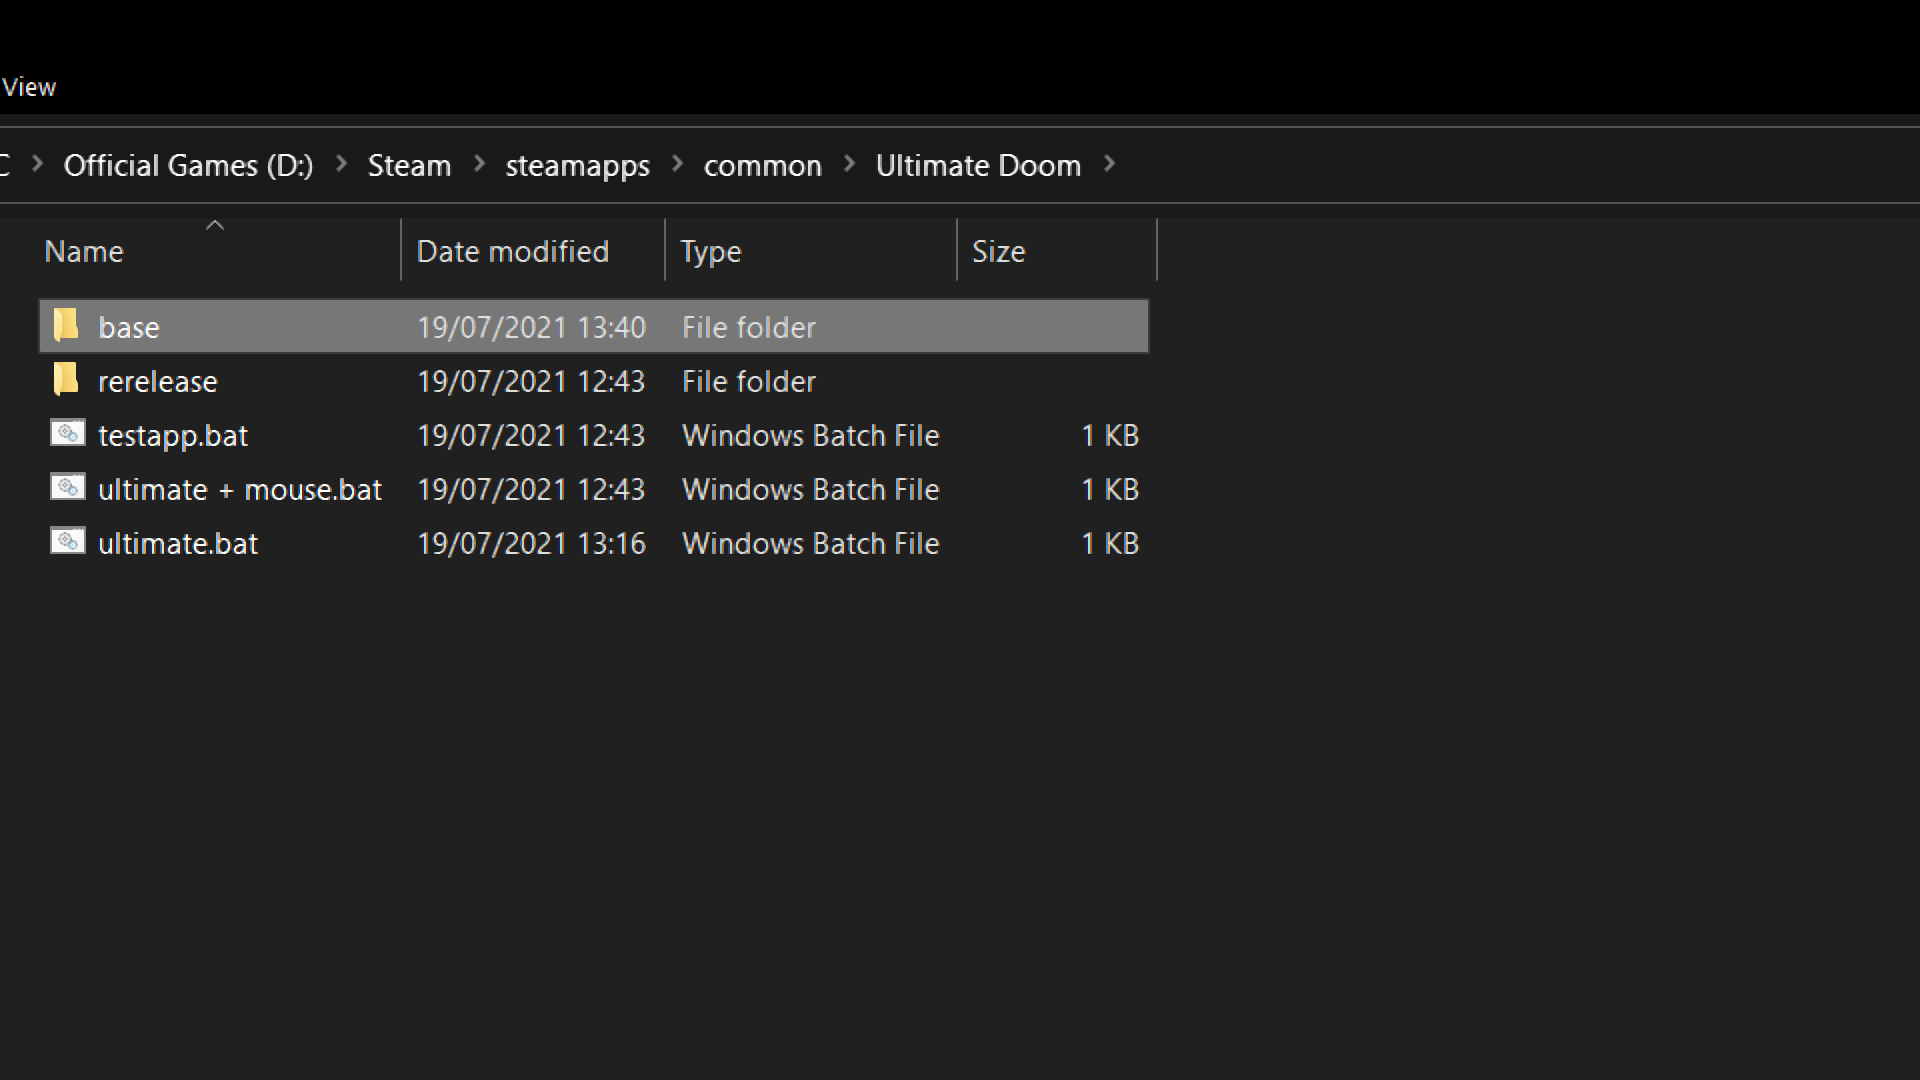Expand chevron after Official Games (D:)
Screen dimensions: 1920x1080
click(341, 164)
